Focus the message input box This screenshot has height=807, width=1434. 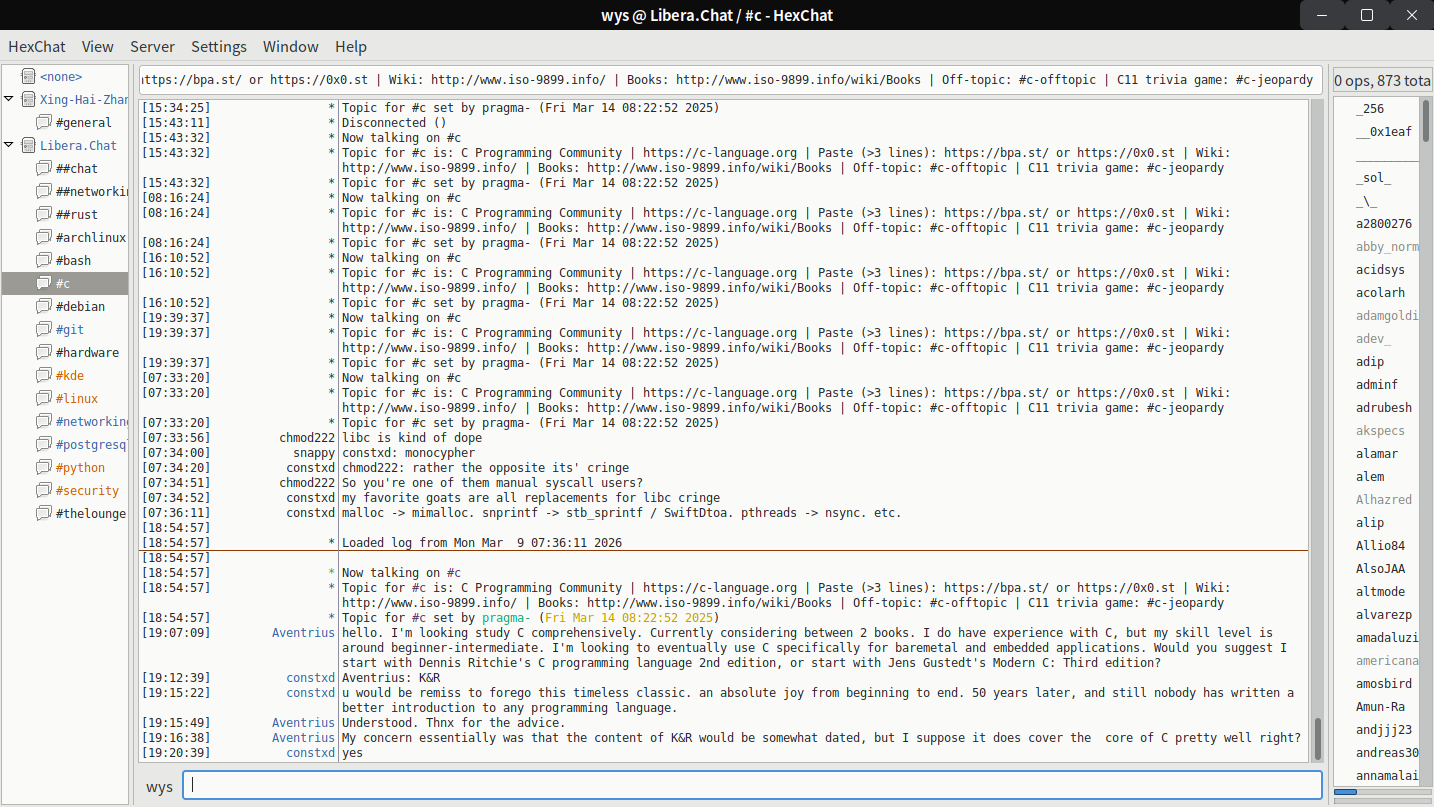752,786
